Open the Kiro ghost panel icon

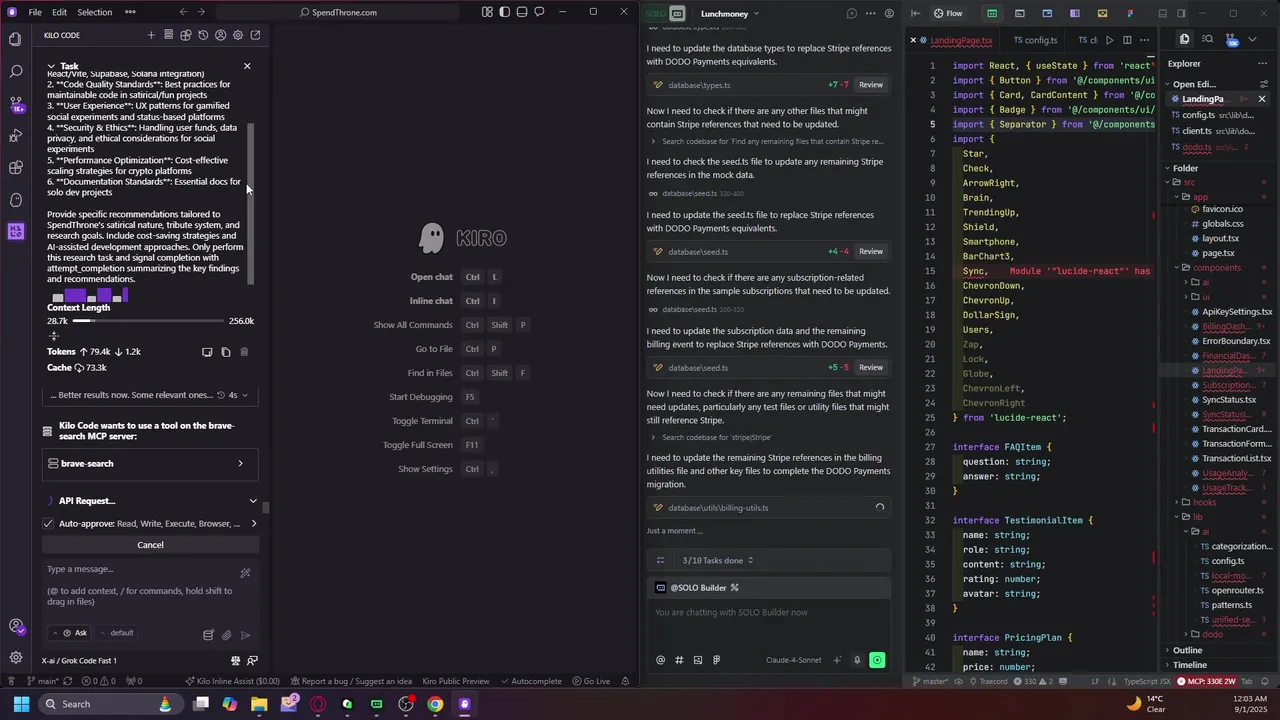tap(15, 199)
